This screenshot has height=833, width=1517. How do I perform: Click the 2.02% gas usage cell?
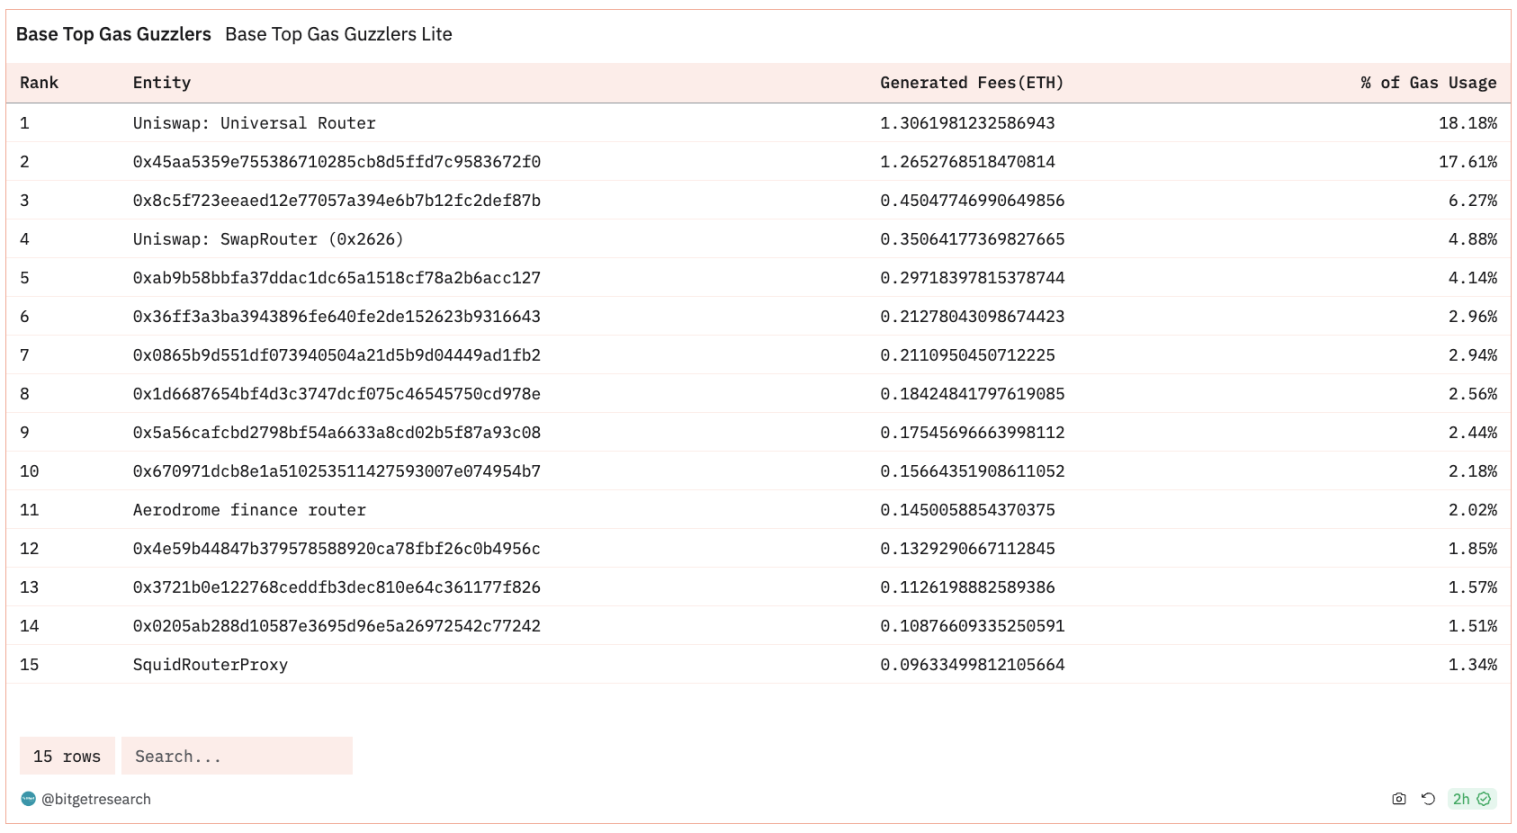click(x=1472, y=510)
